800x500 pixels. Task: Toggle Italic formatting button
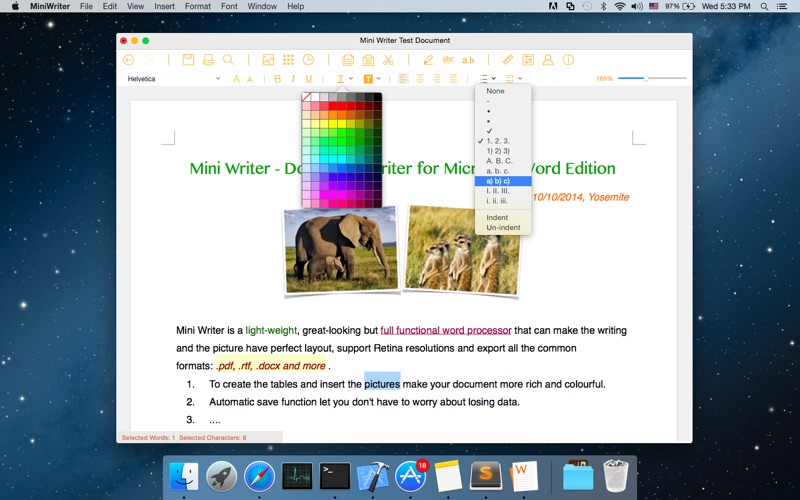tap(293, 78)
